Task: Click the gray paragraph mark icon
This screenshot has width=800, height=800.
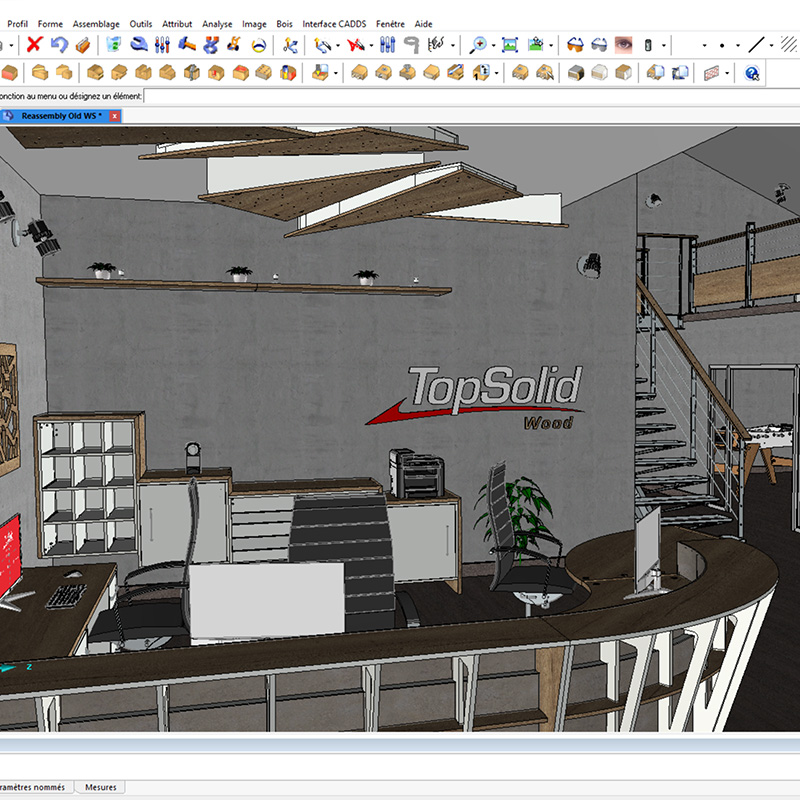Action: [411, 45]
